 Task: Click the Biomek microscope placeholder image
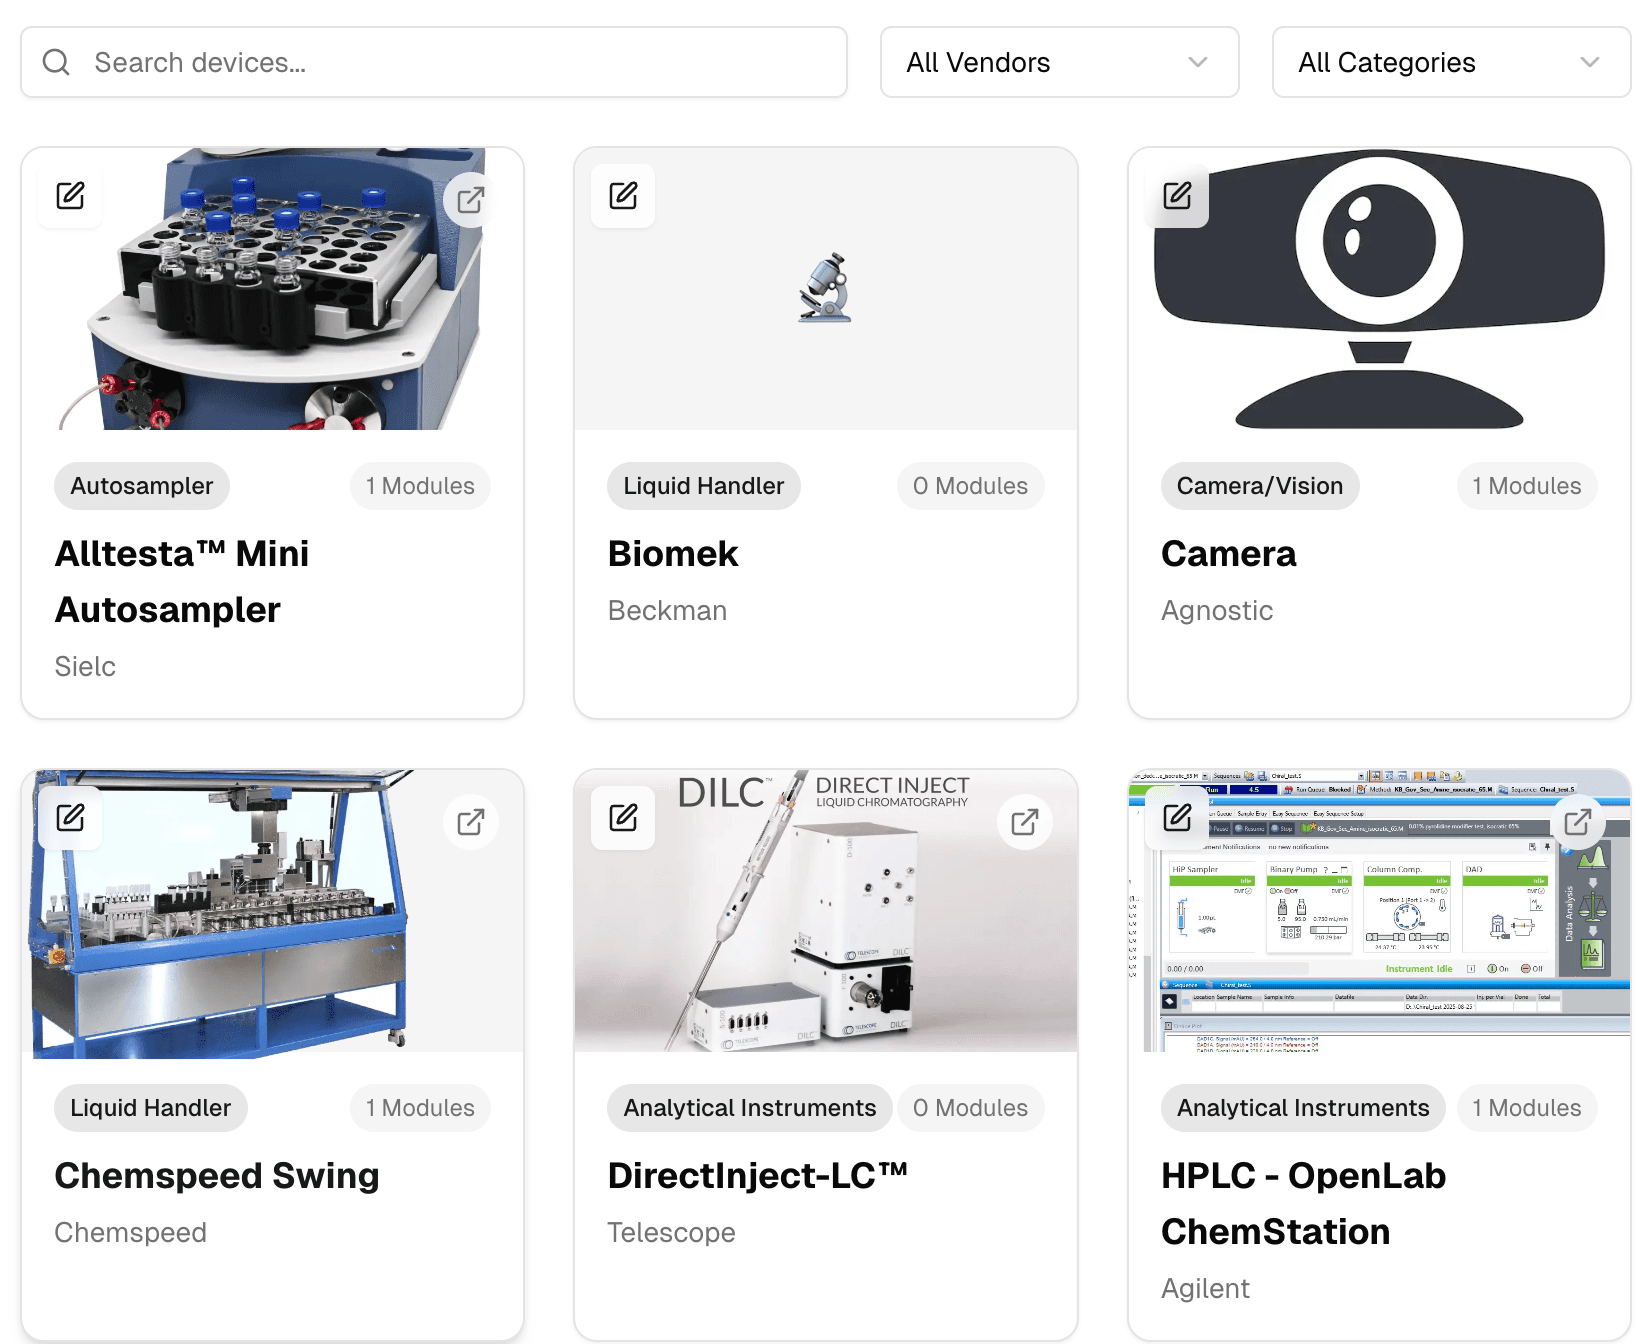click(x=825, y=288)
